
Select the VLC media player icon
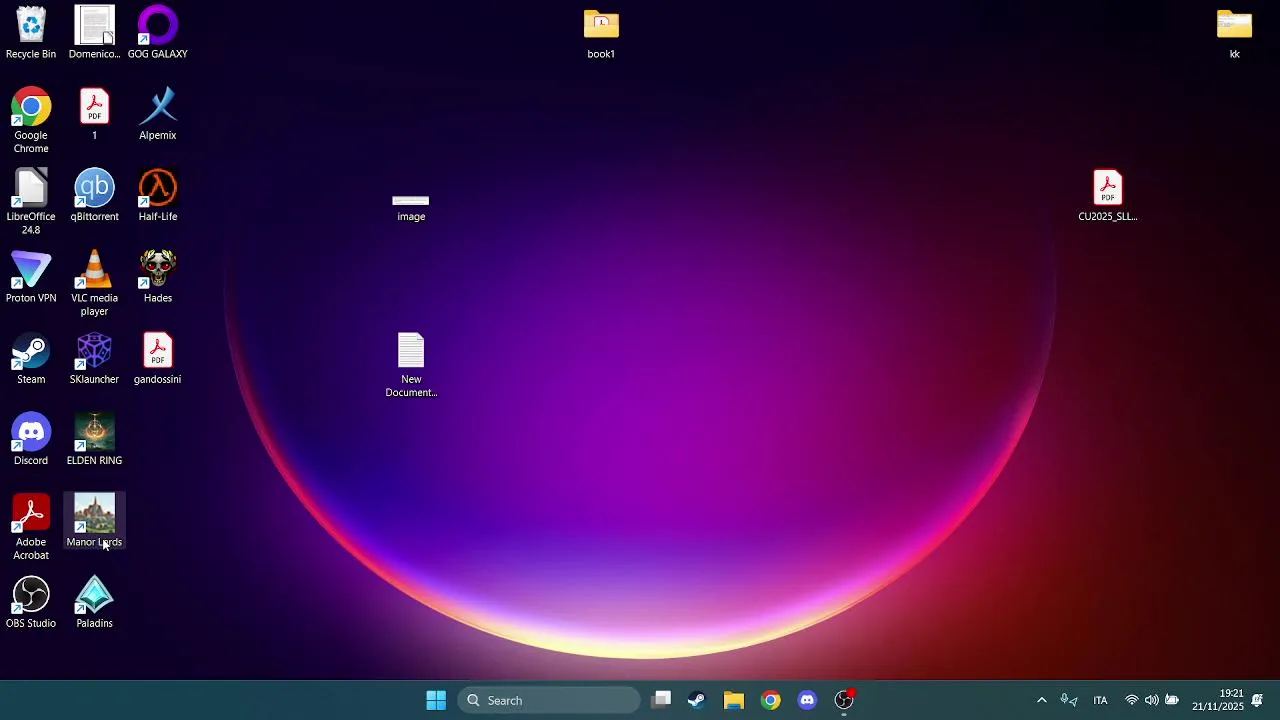click(x=94, y=283)
